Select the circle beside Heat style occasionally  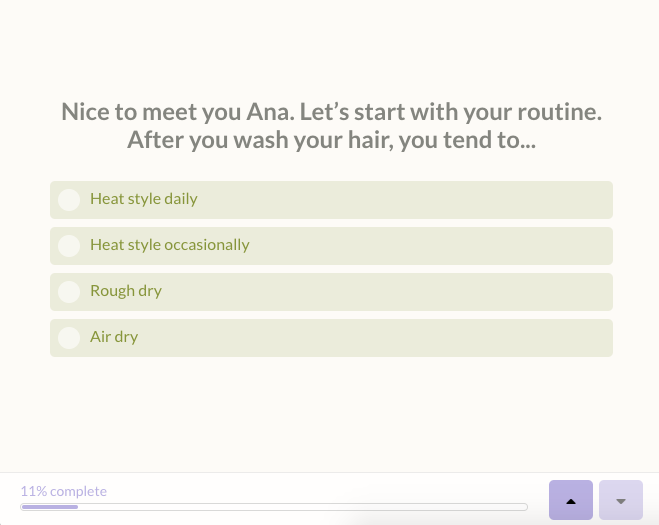pos(69,246)
